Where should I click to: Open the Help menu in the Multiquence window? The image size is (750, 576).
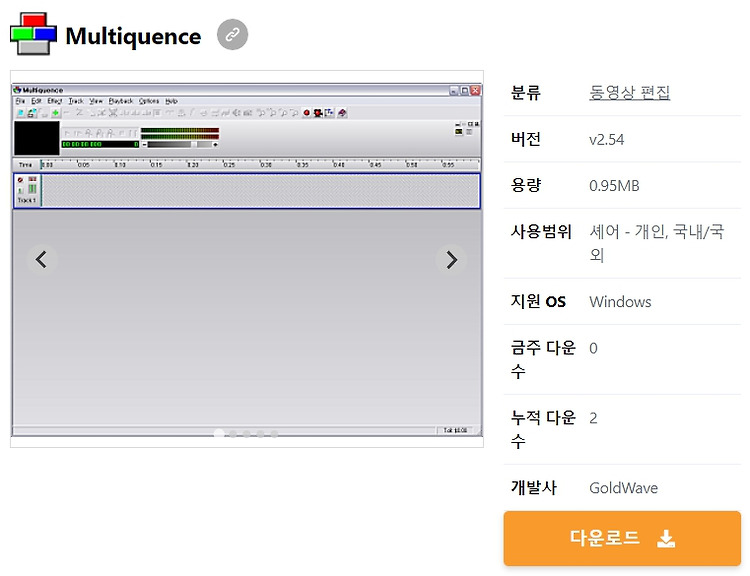(171, 101)
